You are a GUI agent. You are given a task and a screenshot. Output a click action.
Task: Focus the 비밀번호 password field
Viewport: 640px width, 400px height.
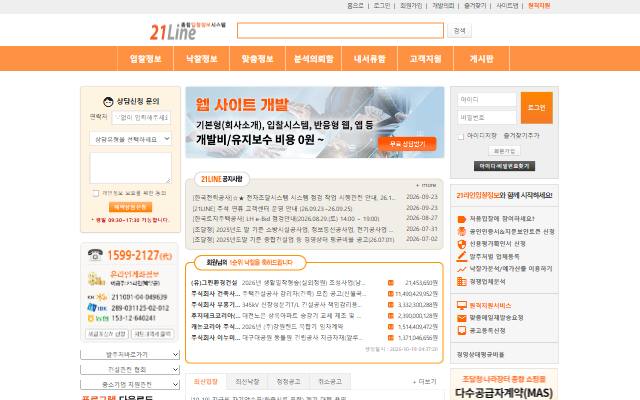[x=487, y=118]
